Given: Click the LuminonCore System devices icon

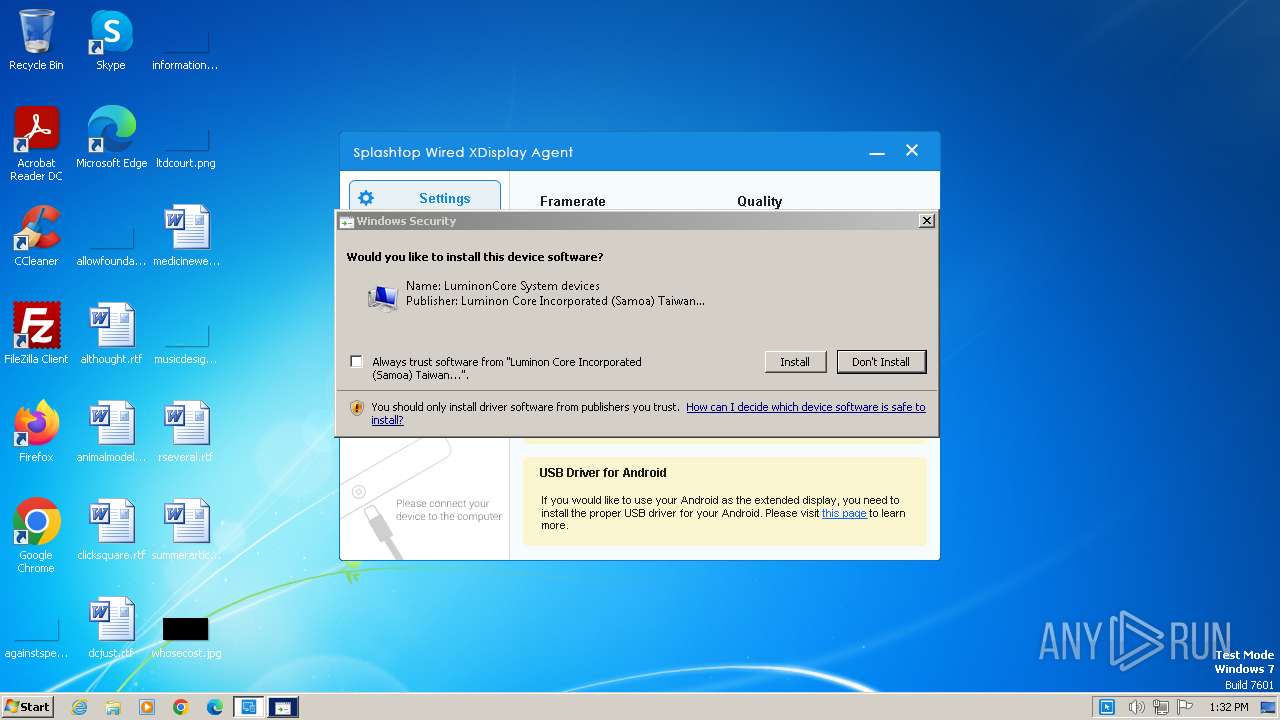Looking at the screenshot, I should (382, 297).
